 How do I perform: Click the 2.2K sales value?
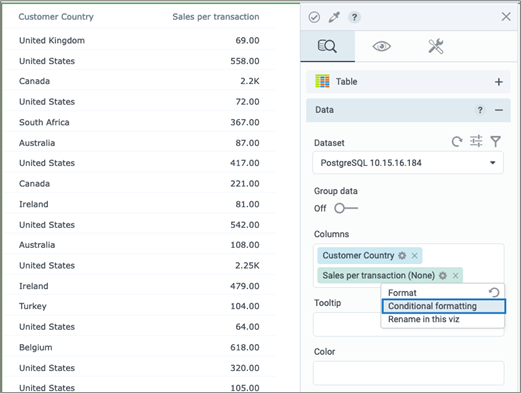250,81
